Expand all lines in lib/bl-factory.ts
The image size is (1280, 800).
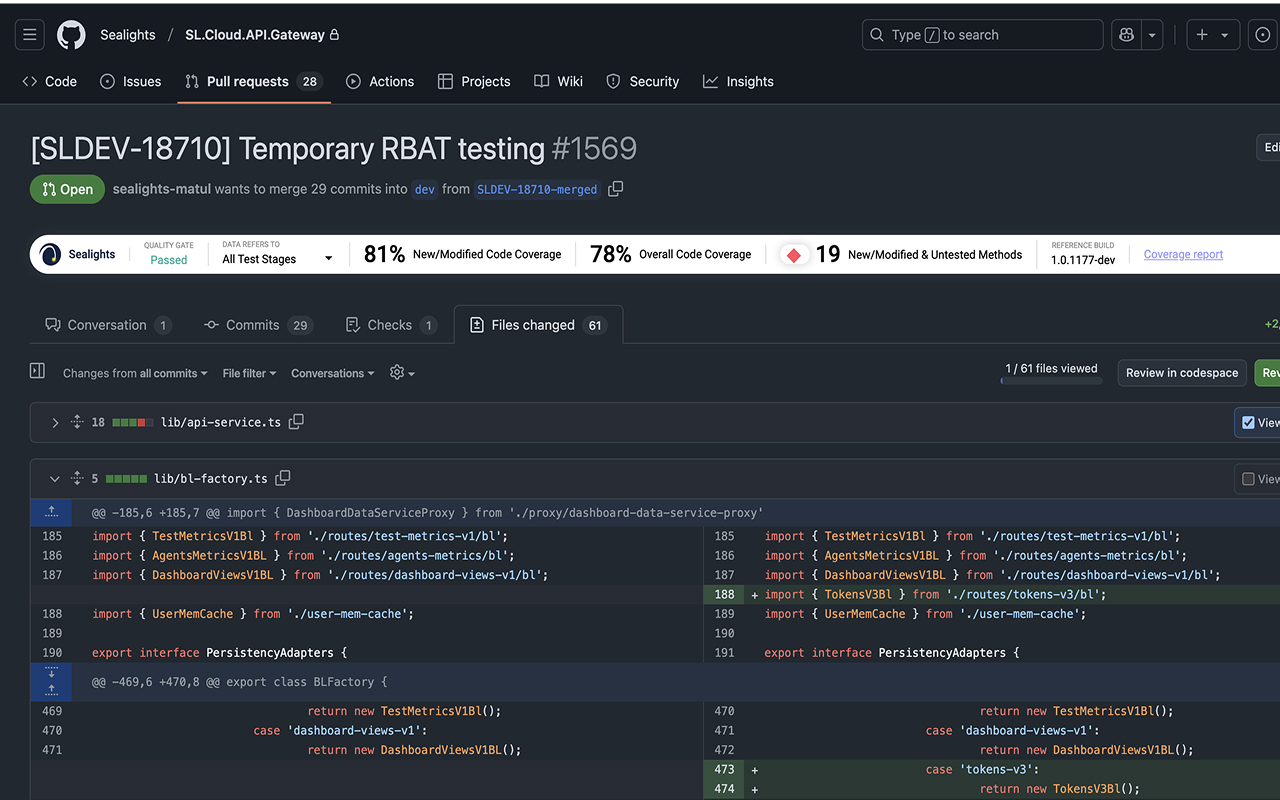tap(77, 479)
